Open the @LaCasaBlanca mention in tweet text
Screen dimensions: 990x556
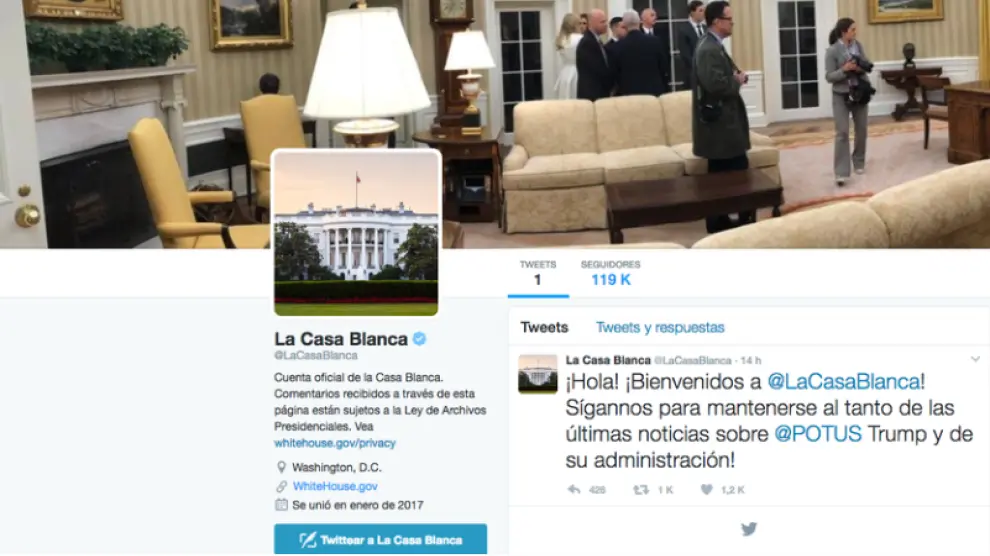(844, 382)
